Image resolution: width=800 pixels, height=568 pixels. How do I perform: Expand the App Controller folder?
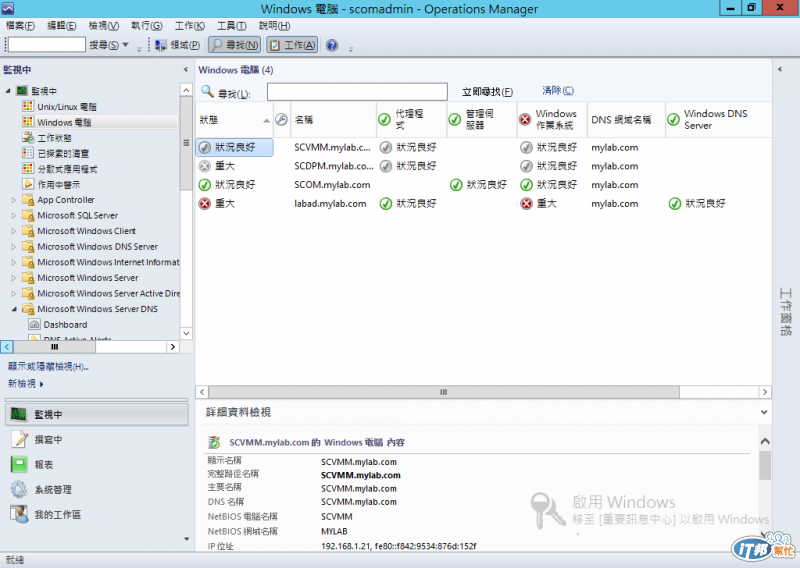tap(14, 200)
